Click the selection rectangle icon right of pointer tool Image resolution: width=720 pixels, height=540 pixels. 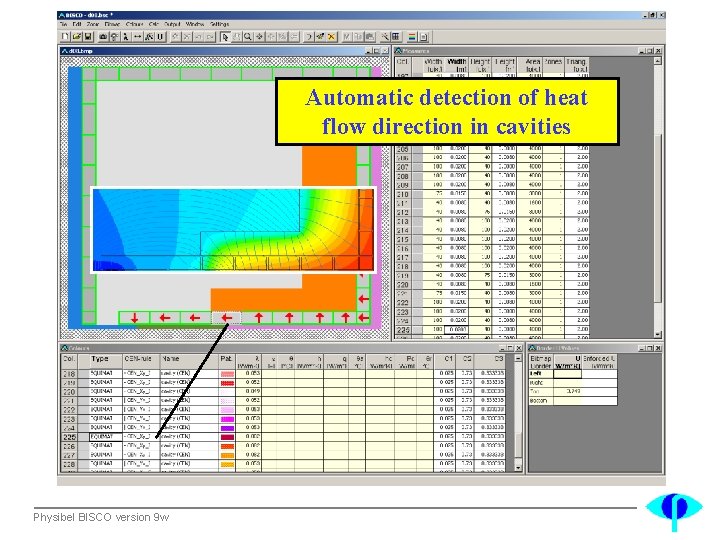[236, 37]
